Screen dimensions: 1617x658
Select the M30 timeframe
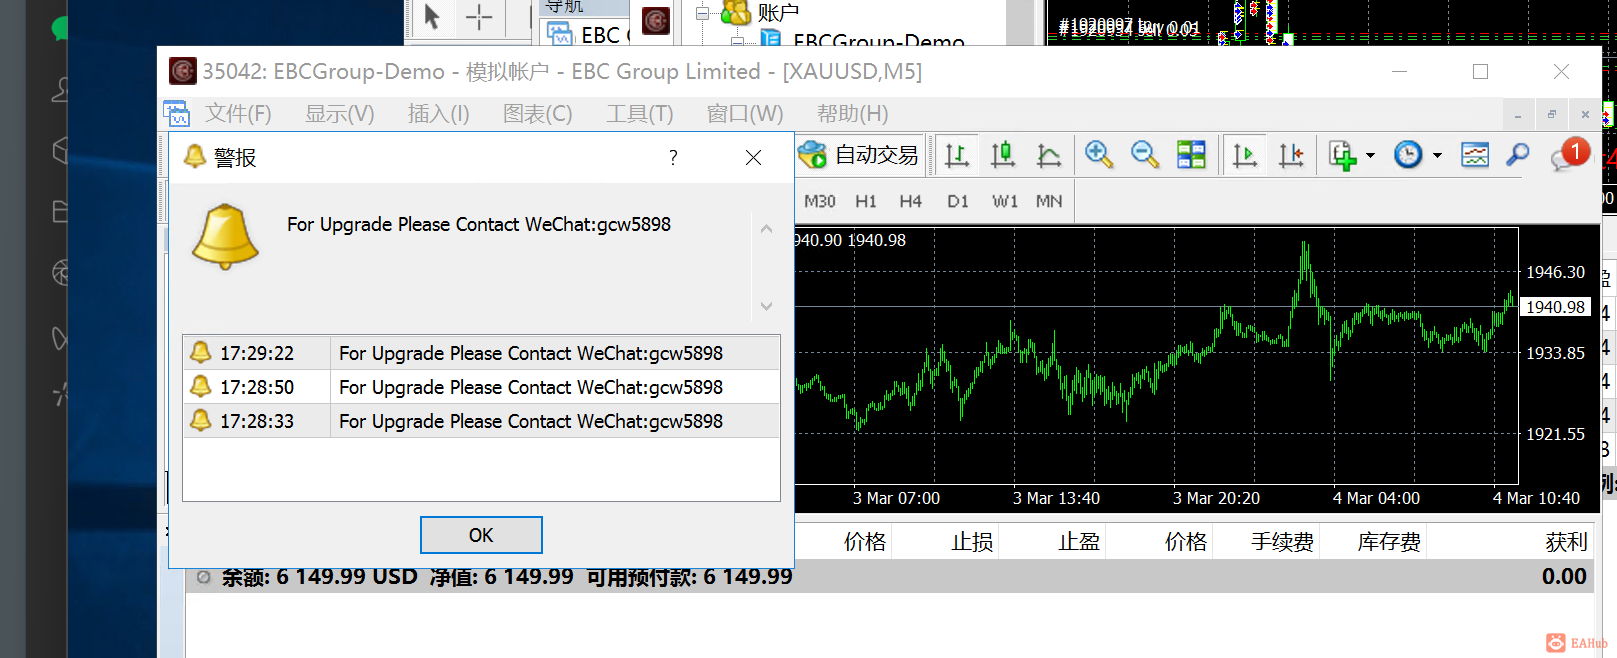click(x=820, y=201)
